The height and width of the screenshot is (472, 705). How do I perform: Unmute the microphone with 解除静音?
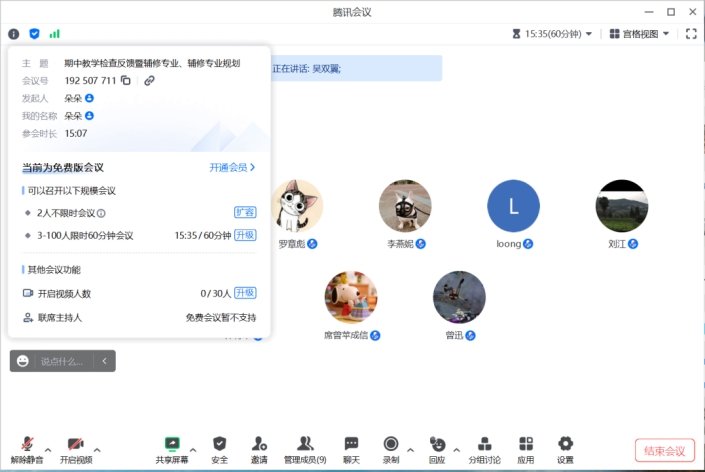[x=27, y=450]
